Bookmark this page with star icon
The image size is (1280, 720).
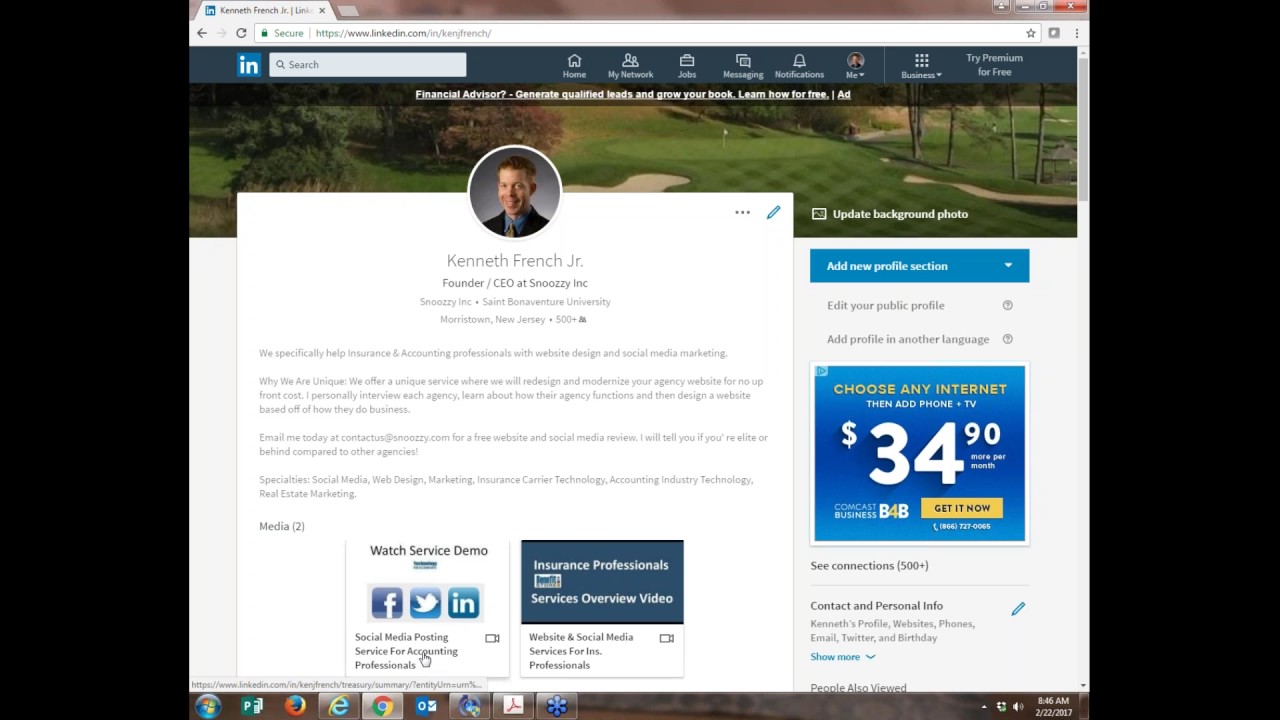coord(1031,33)
